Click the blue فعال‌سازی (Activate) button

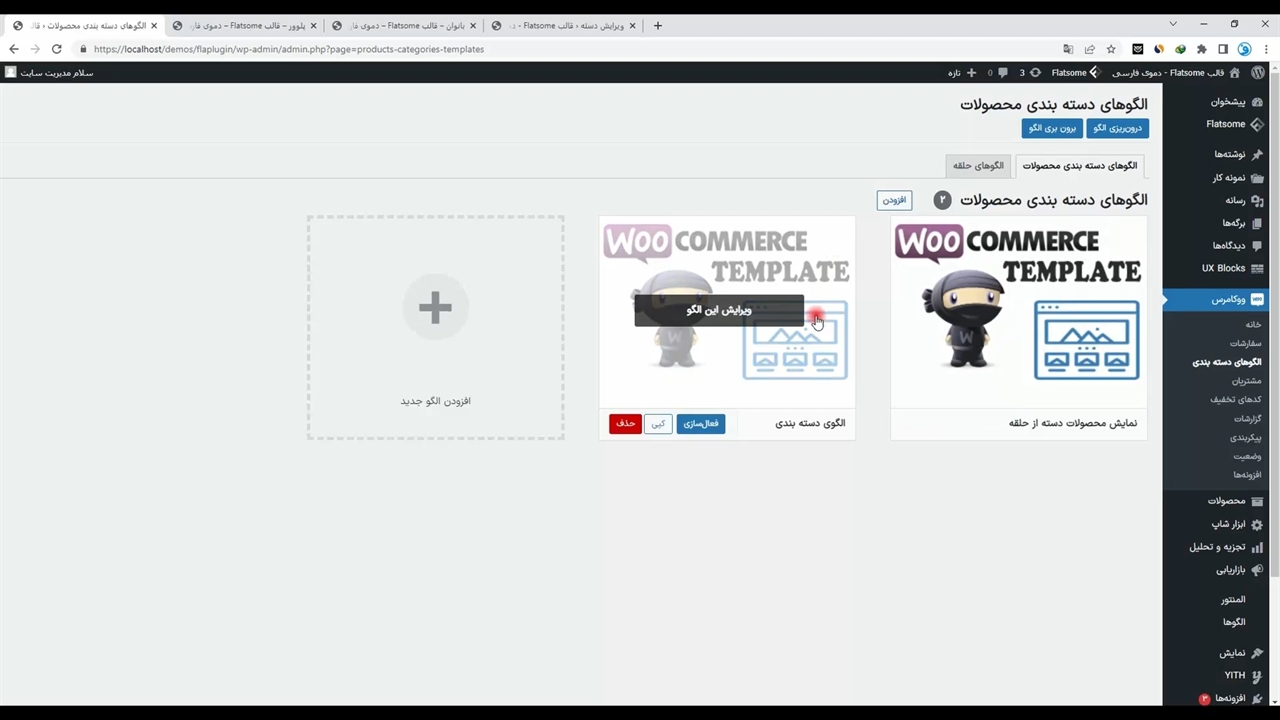coord(700,424)
